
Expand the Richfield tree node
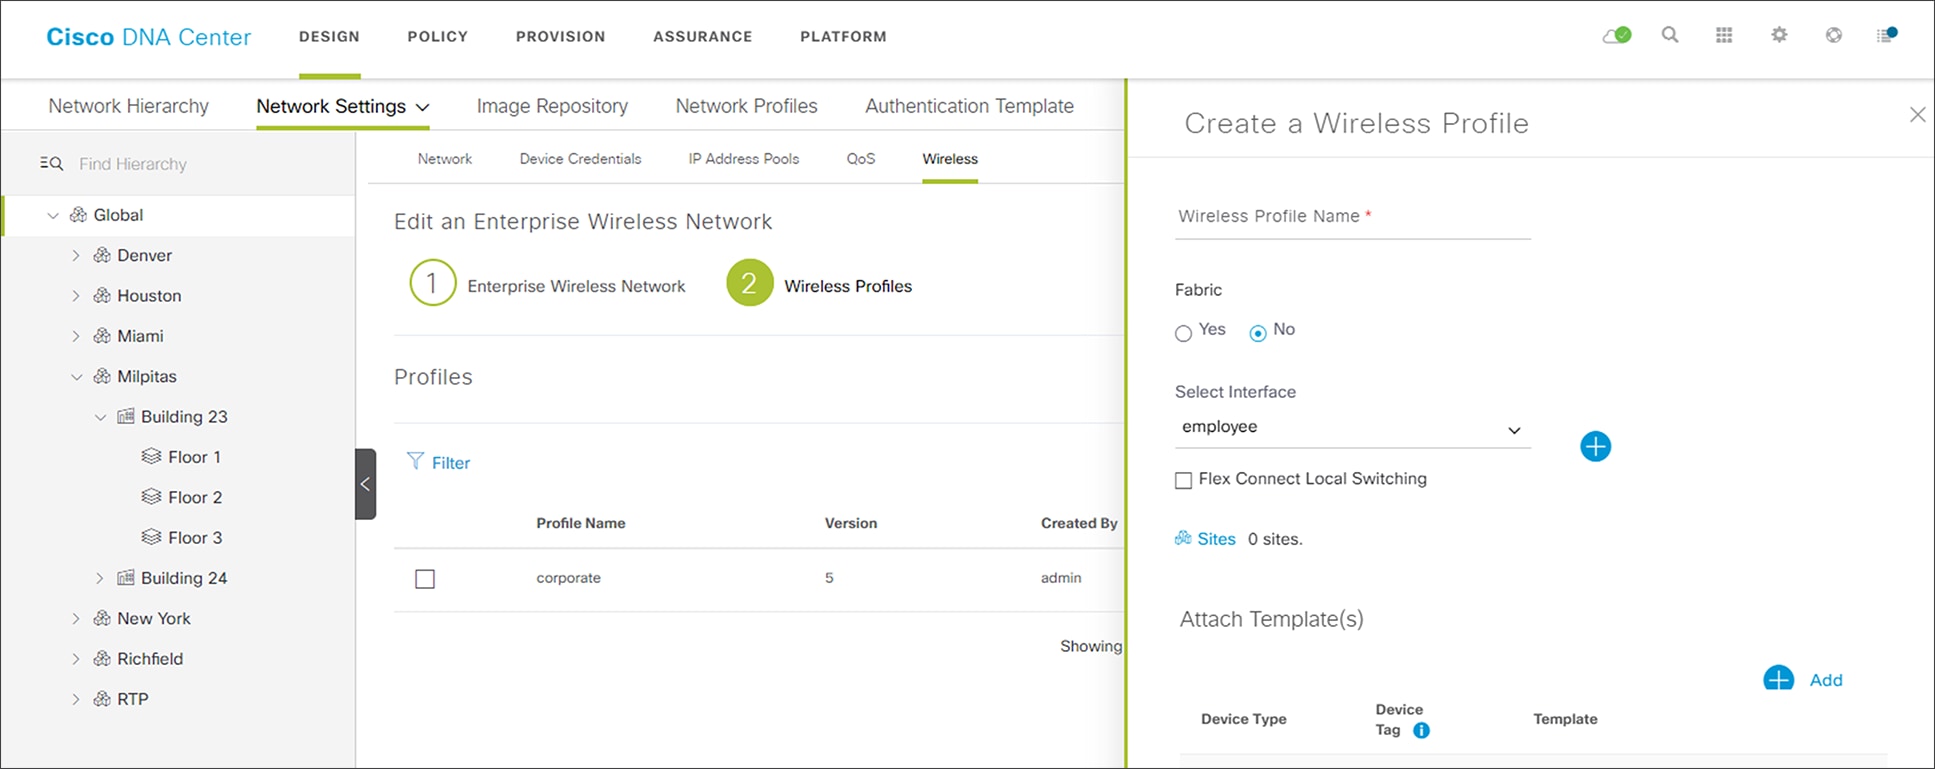click(x=76, y=658)
